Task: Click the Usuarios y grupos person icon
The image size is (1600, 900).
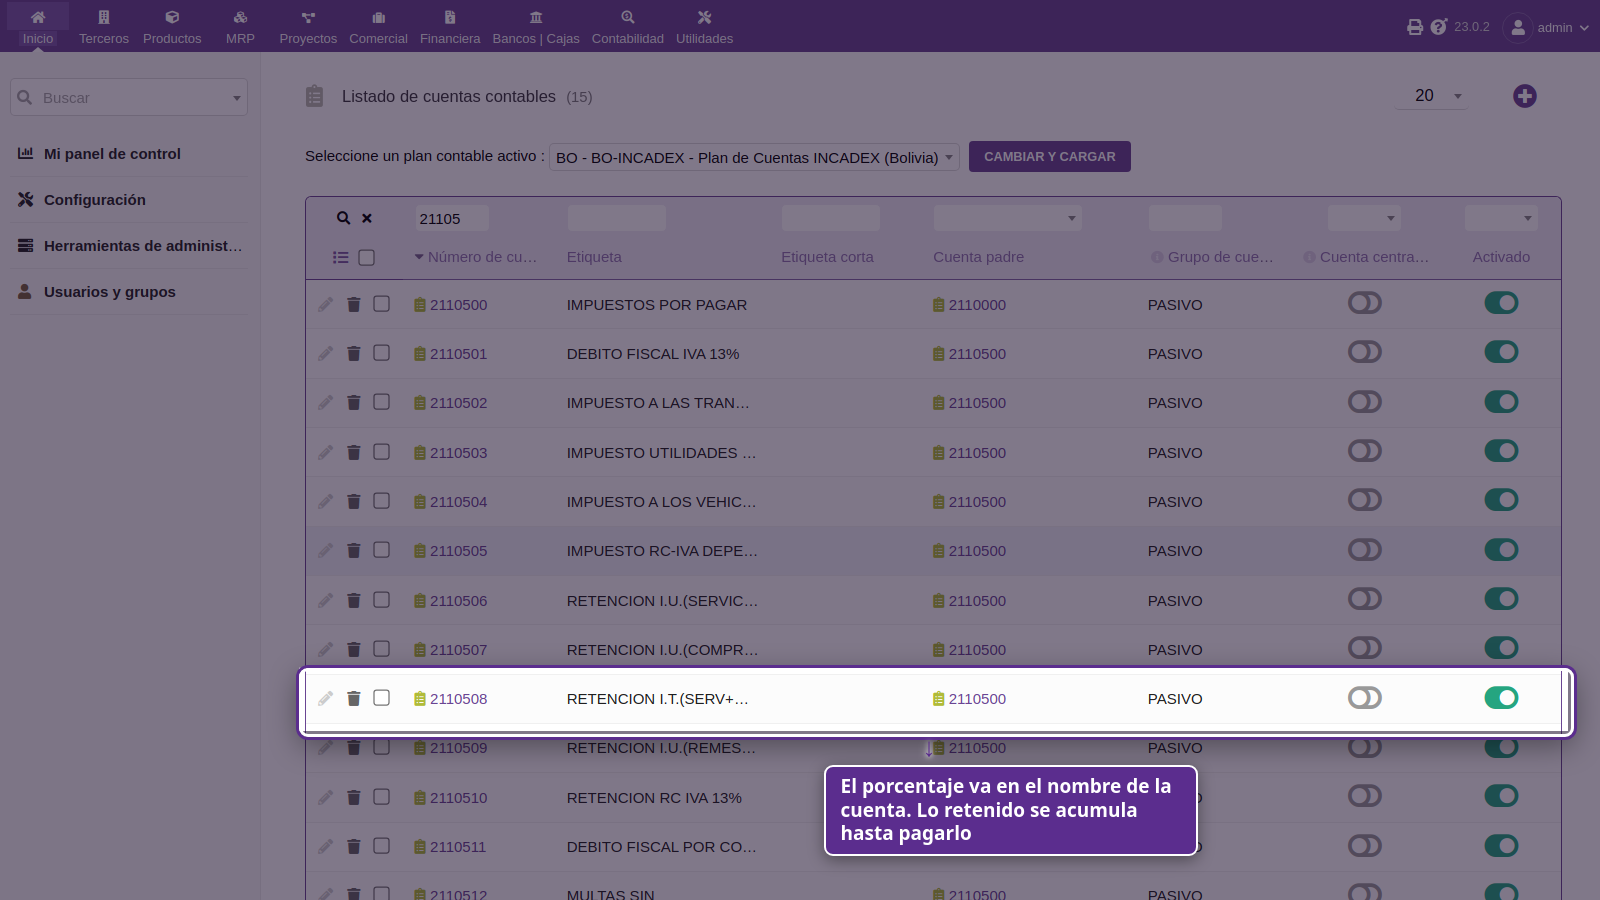Action: [x=25, y=291]
